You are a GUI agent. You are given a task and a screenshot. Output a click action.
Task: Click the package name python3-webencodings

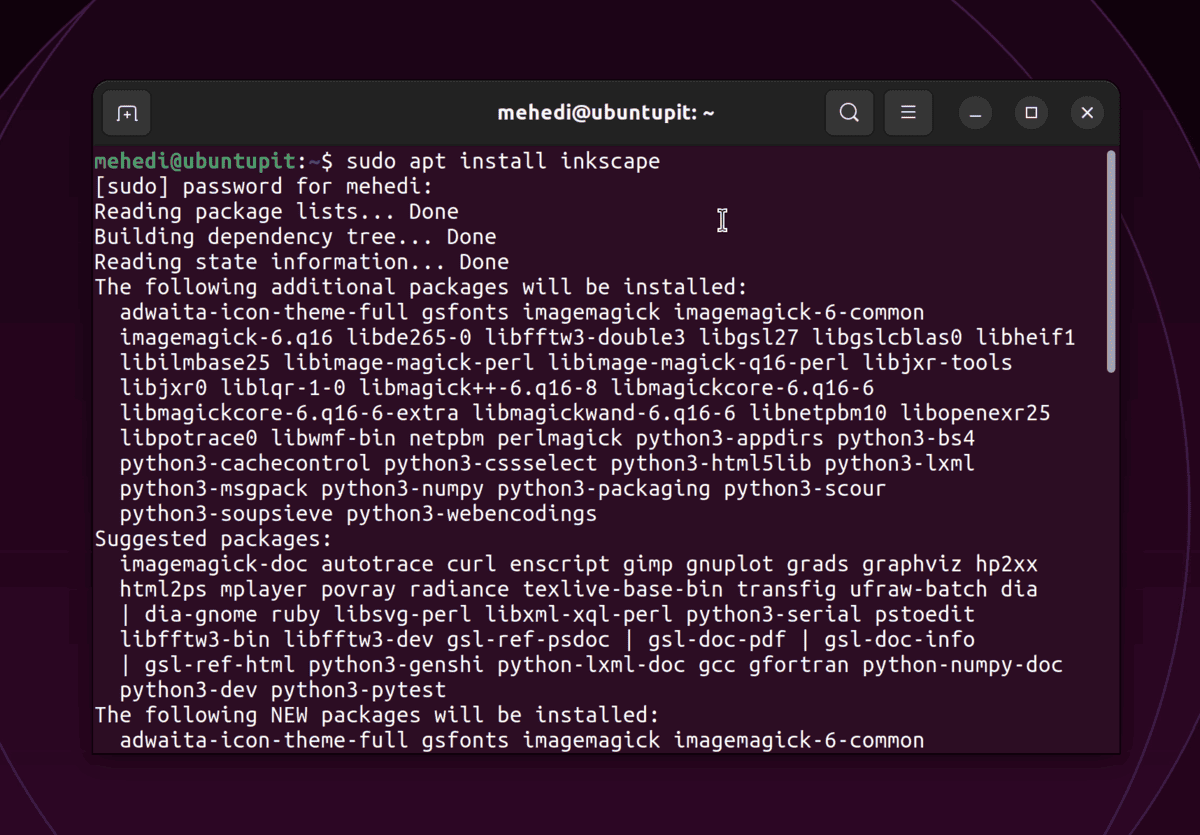(x=472, y=514)
